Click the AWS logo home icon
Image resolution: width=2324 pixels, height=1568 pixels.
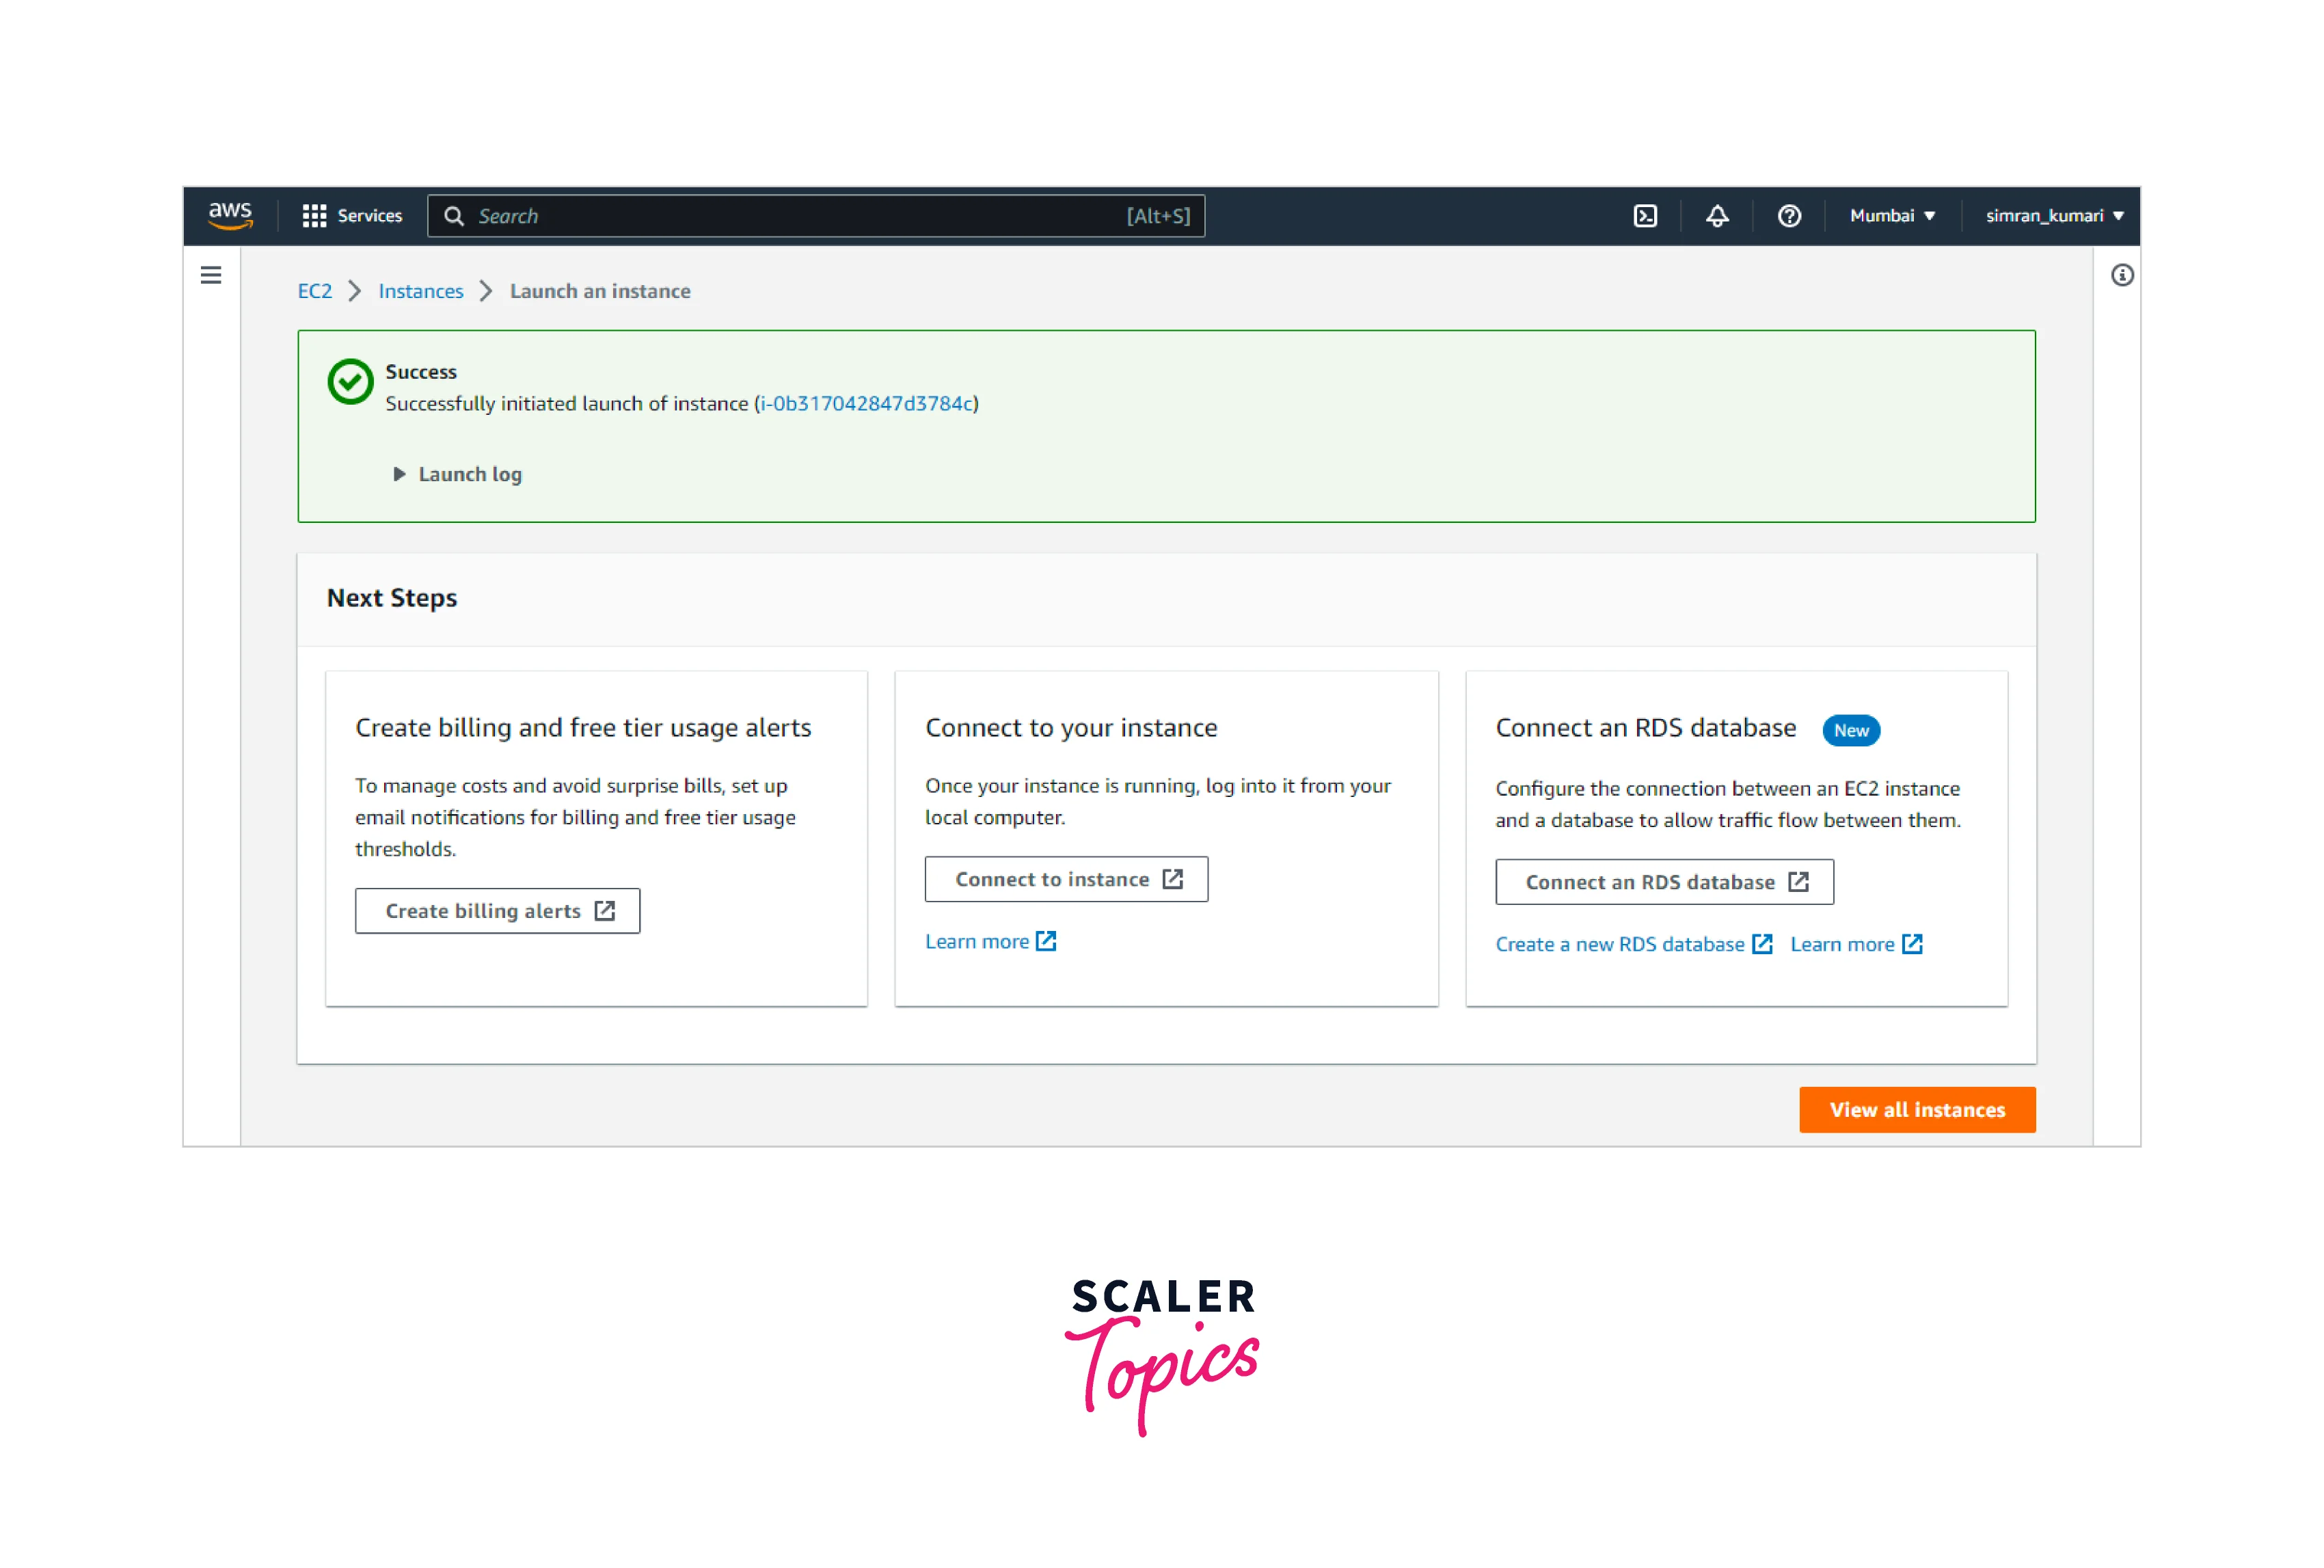(230, 215)
